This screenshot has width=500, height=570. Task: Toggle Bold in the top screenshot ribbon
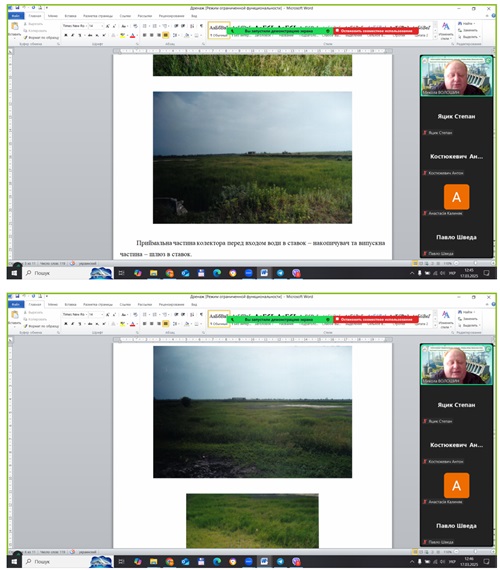(66, 35)
